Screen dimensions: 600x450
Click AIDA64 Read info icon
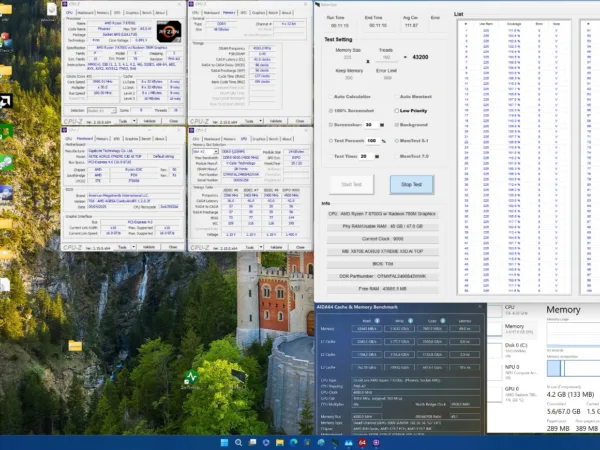[x=377, y=321]
